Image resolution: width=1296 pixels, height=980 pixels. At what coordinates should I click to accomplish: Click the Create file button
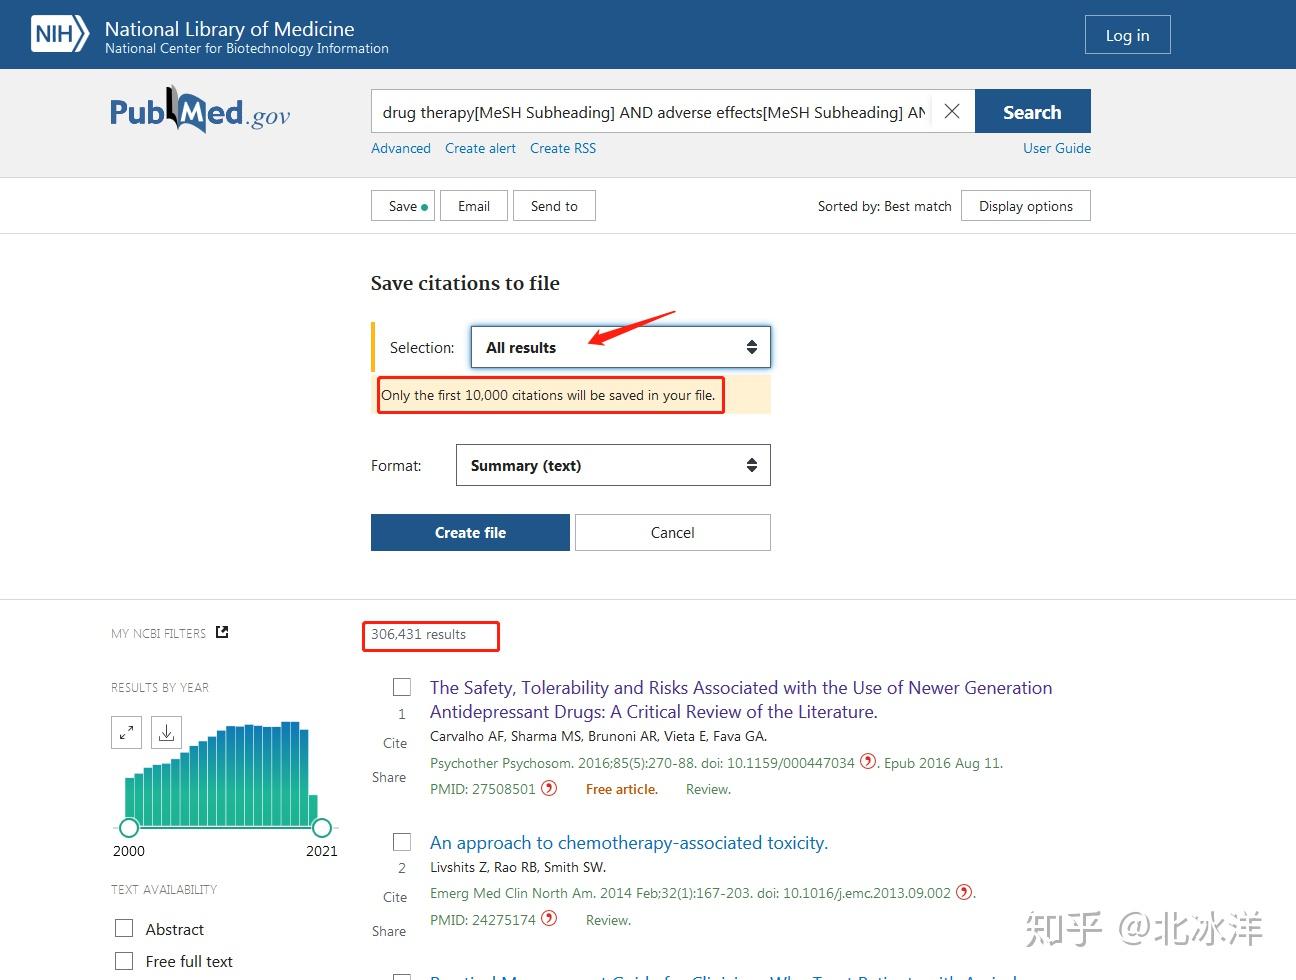[x=470, y=532]
